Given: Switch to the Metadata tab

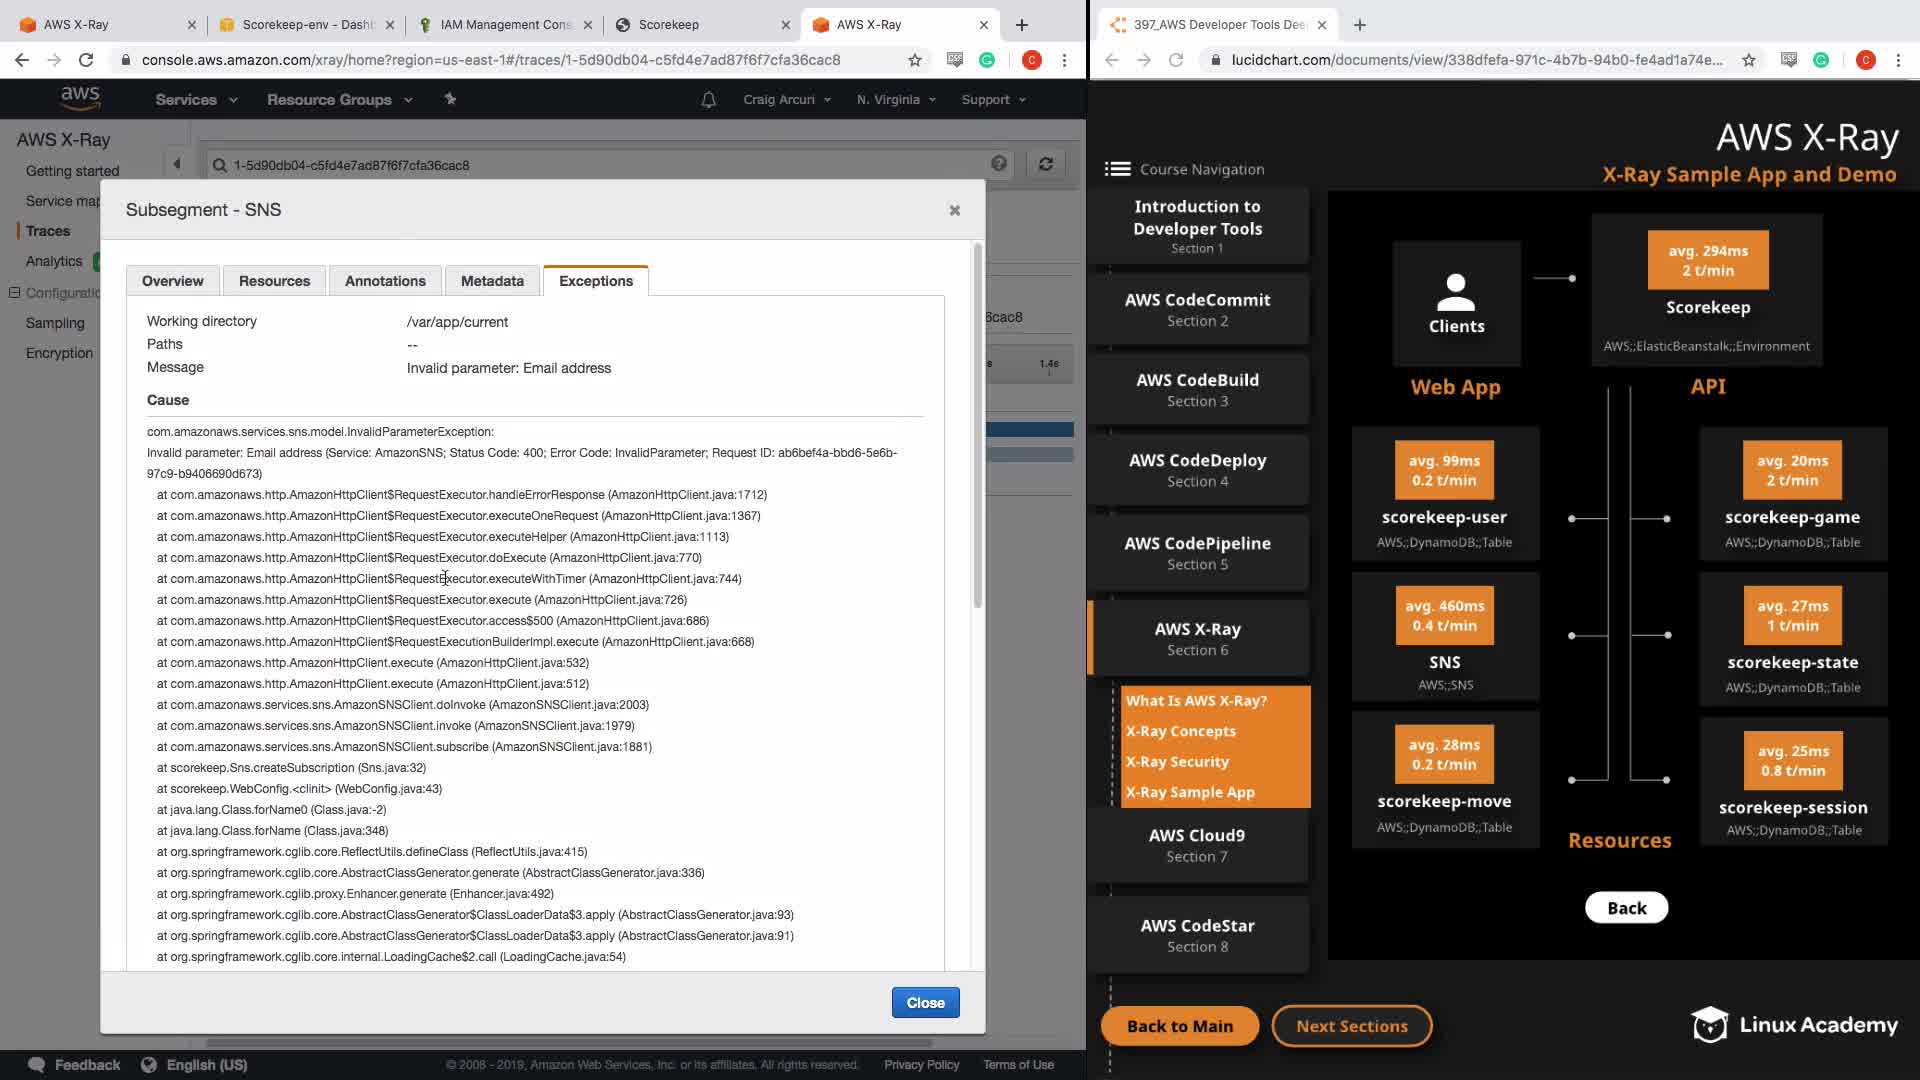Looking at the screenshot, I should (492, 281).
